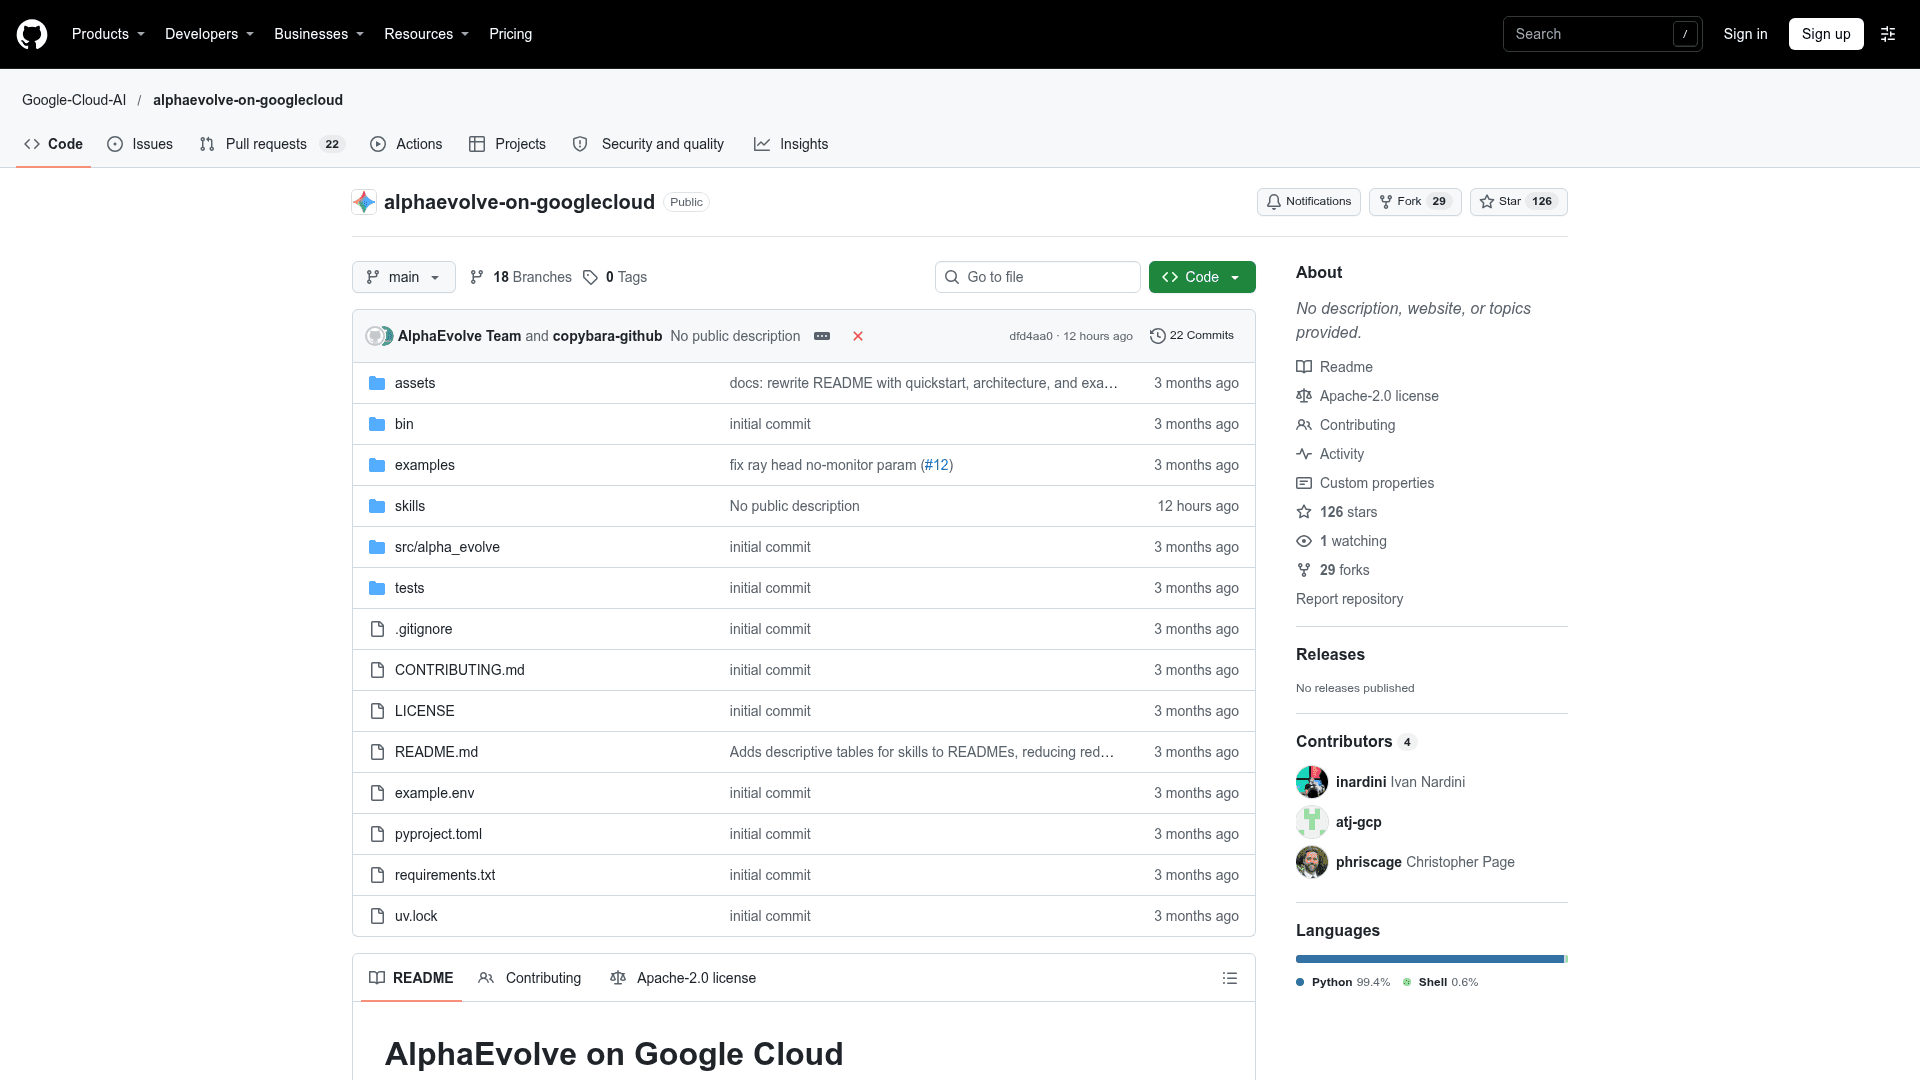Open Report repository link

click(x=1349, y=599)
